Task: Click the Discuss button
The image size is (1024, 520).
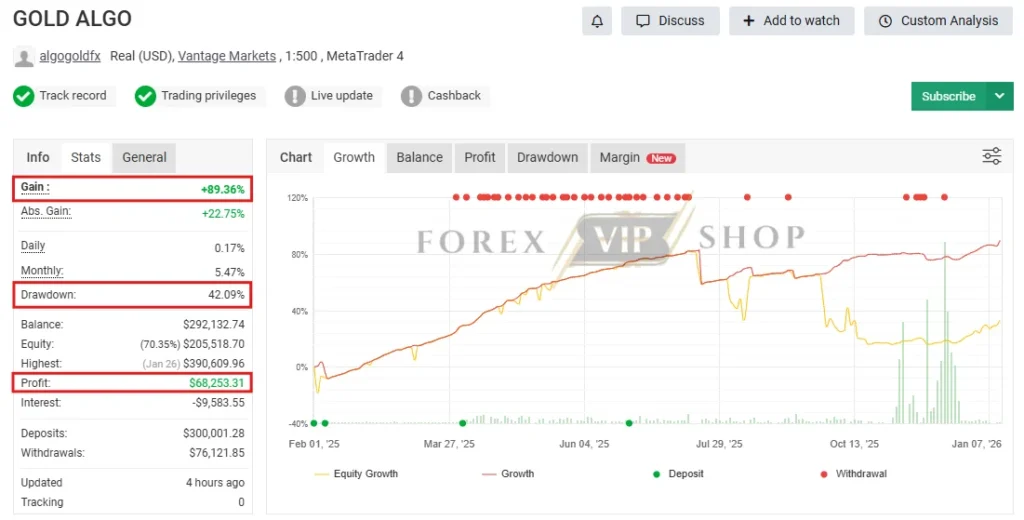Action: point(670,21)
